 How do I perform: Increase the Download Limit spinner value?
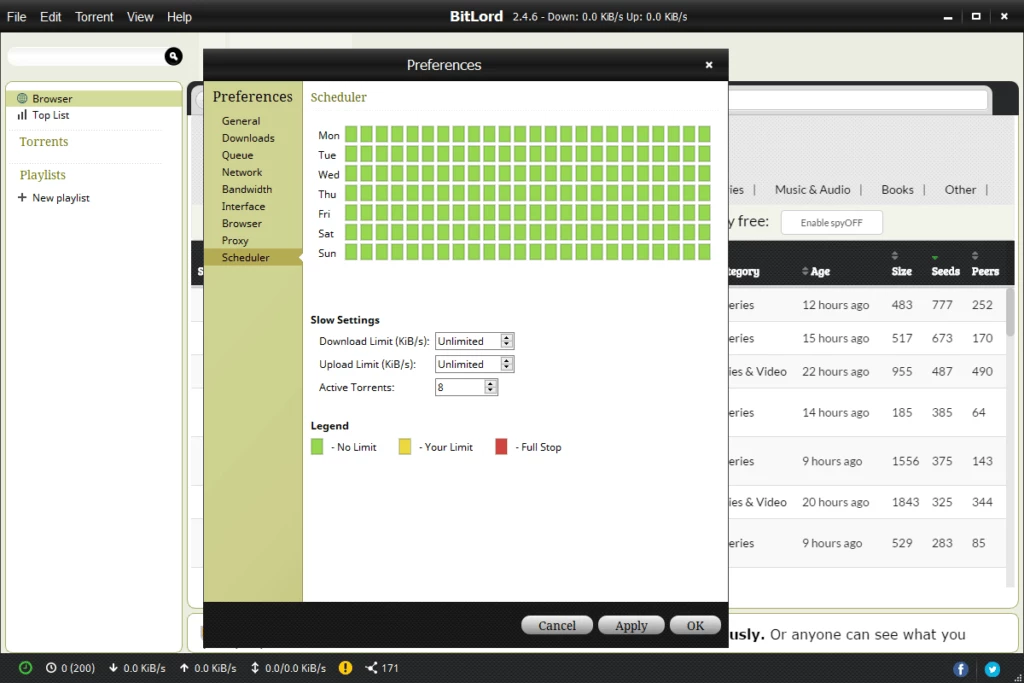click(507, 338)
